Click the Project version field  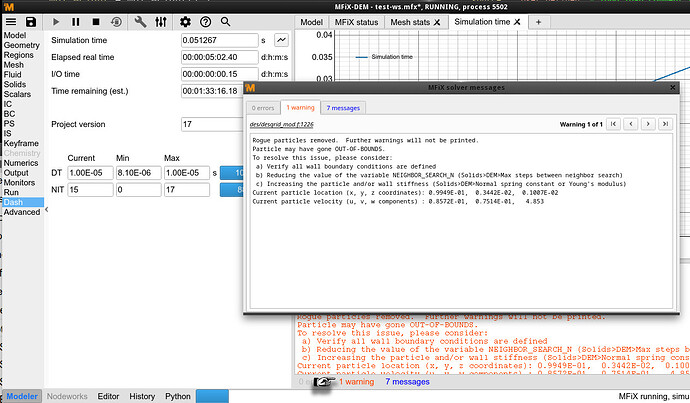click(x=212, y=124)
